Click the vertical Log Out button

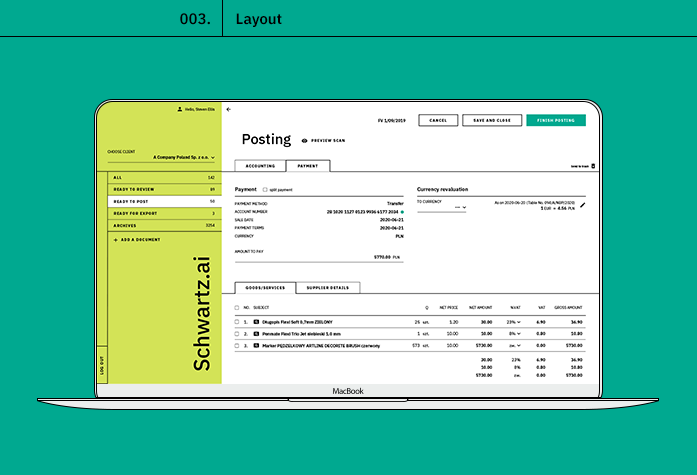point(102,365)
